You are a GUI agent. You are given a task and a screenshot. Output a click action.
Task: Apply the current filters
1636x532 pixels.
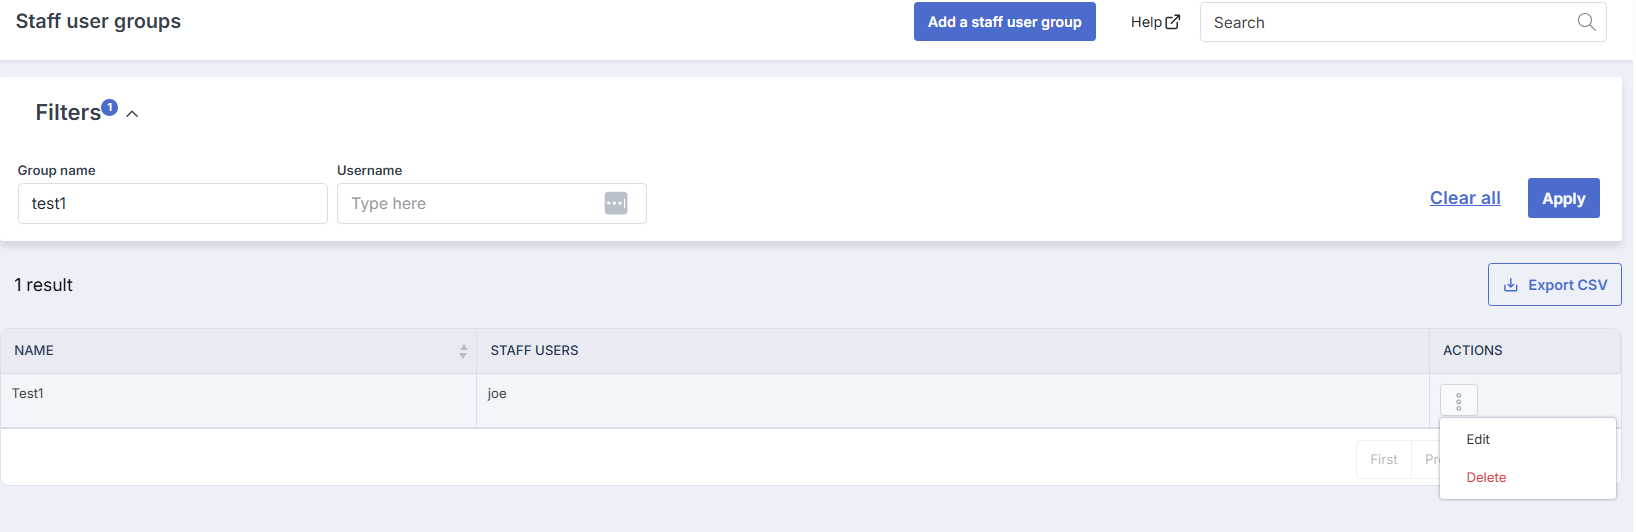1564,198
